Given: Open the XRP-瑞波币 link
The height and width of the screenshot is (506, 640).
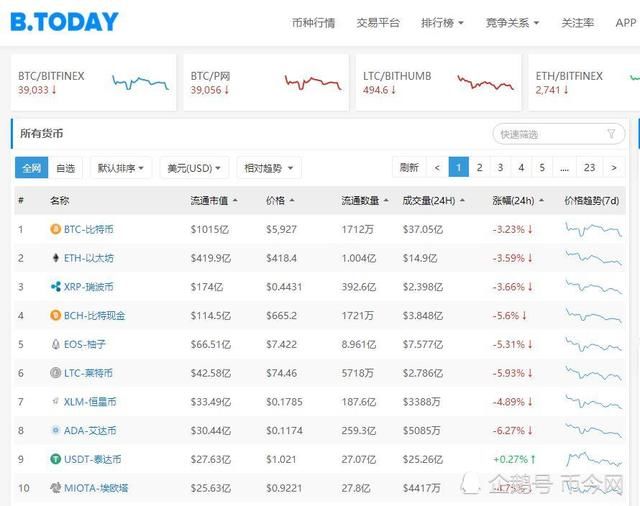Looking at the screenshot, I should click(89, 287).
